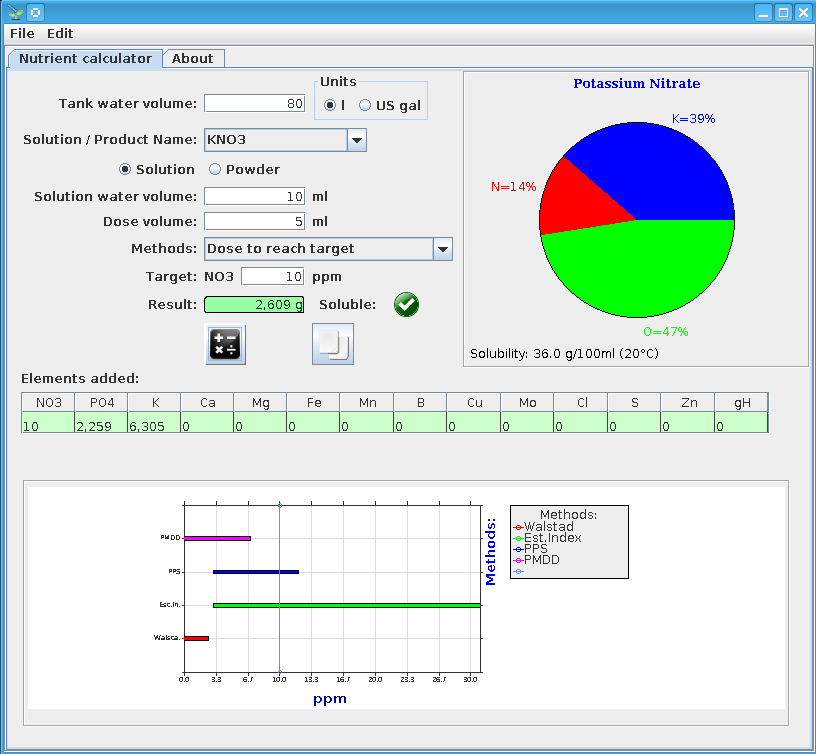The image size is (816, 754).
Task: Minimize the window using title bar button
Action: [763, 13]
